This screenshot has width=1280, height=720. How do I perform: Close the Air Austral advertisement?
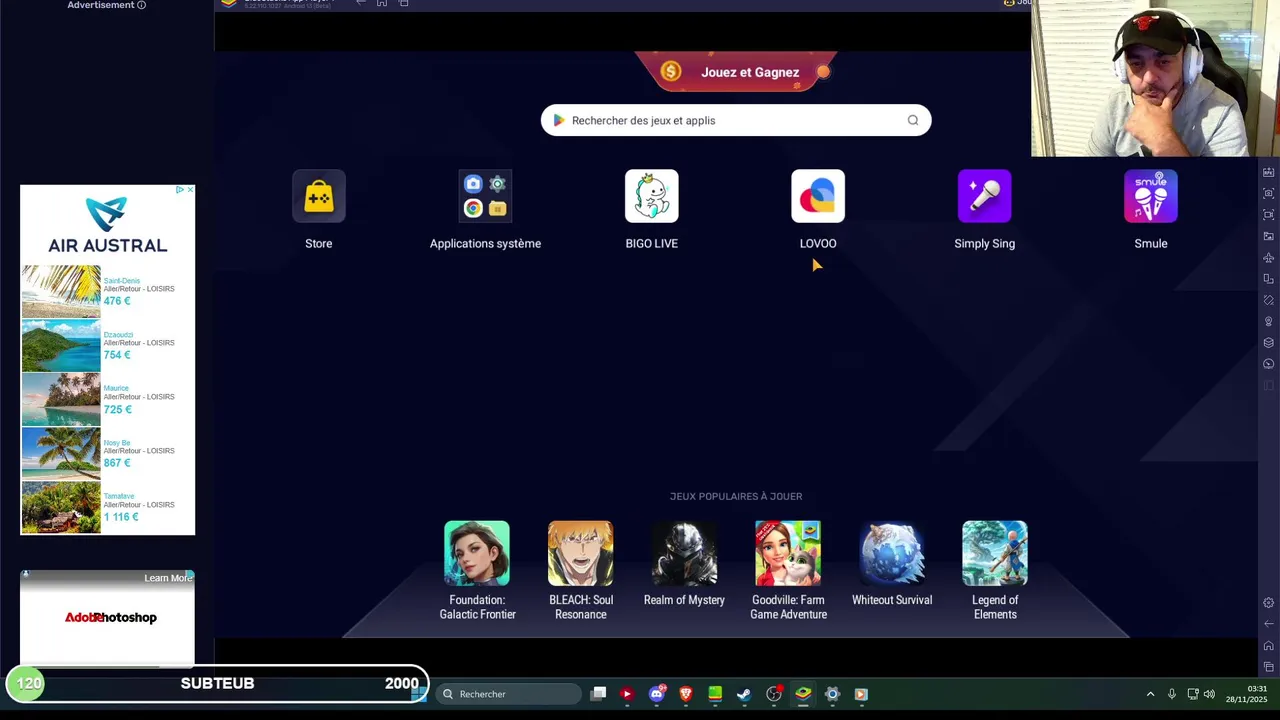[190, 189]
